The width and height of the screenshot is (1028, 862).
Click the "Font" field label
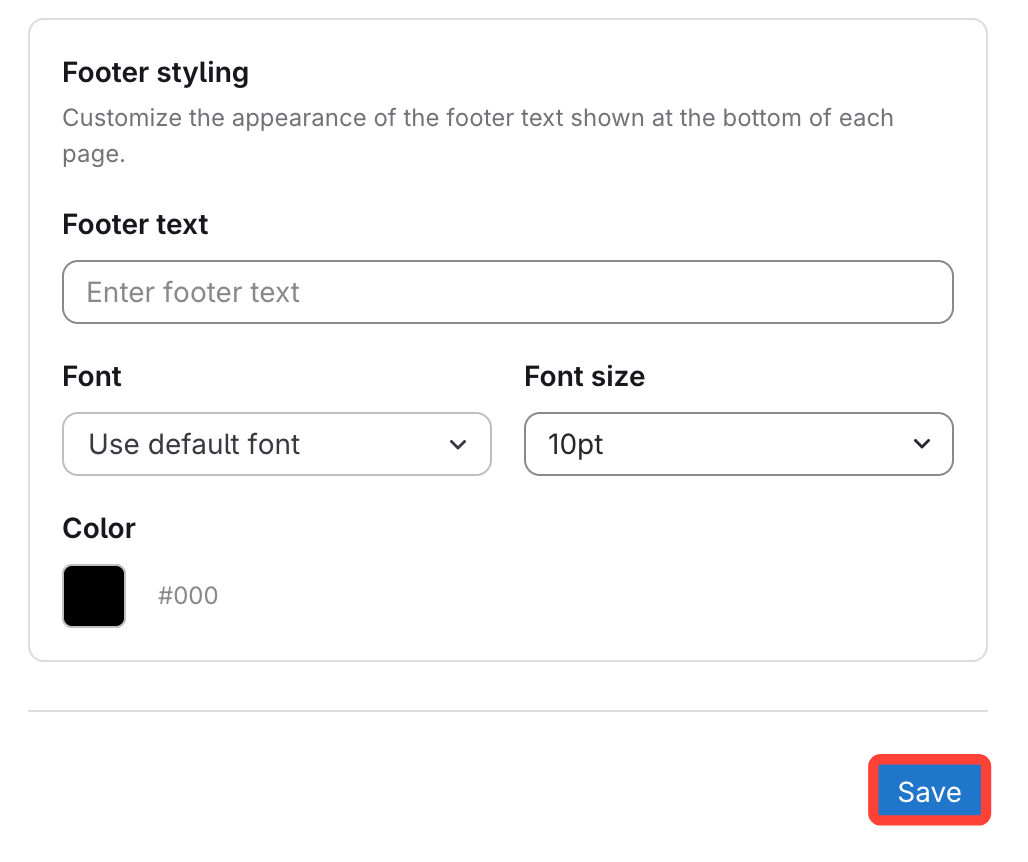(92, 376)
